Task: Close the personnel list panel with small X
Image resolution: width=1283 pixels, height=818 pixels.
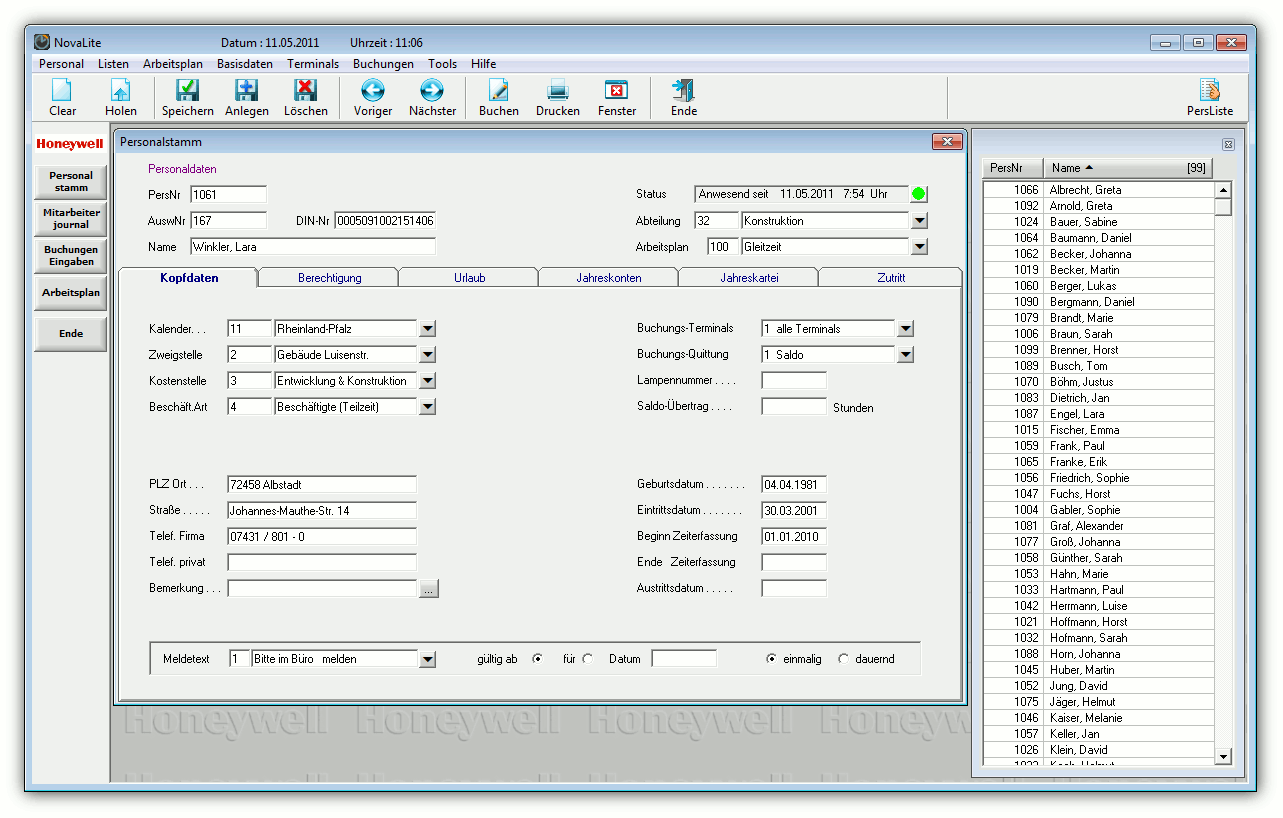Action: pos(1228,144)
